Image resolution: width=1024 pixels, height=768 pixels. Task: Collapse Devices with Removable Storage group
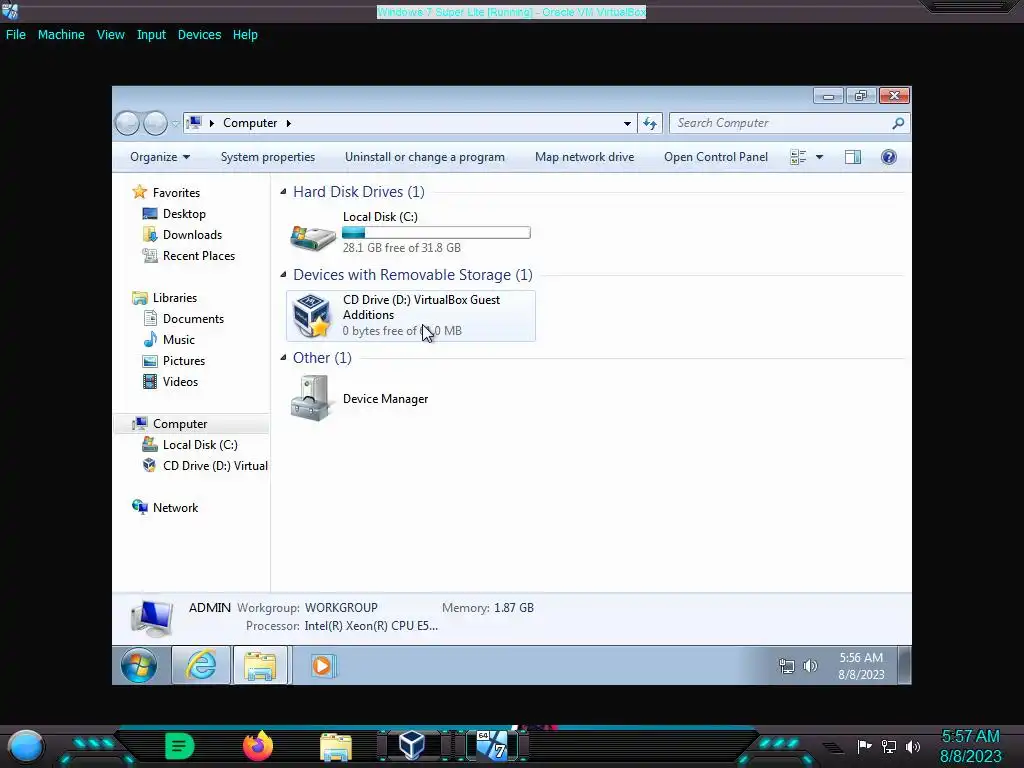coord(283,274)
